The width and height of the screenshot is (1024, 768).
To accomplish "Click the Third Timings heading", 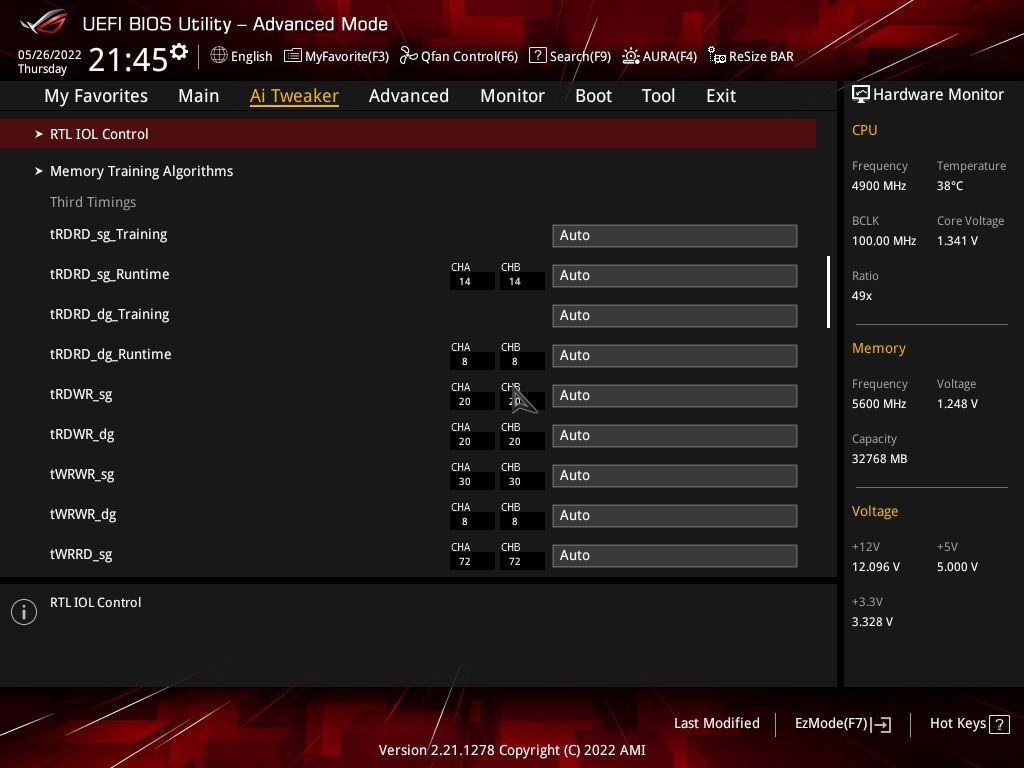I will [x=93, y=202].
